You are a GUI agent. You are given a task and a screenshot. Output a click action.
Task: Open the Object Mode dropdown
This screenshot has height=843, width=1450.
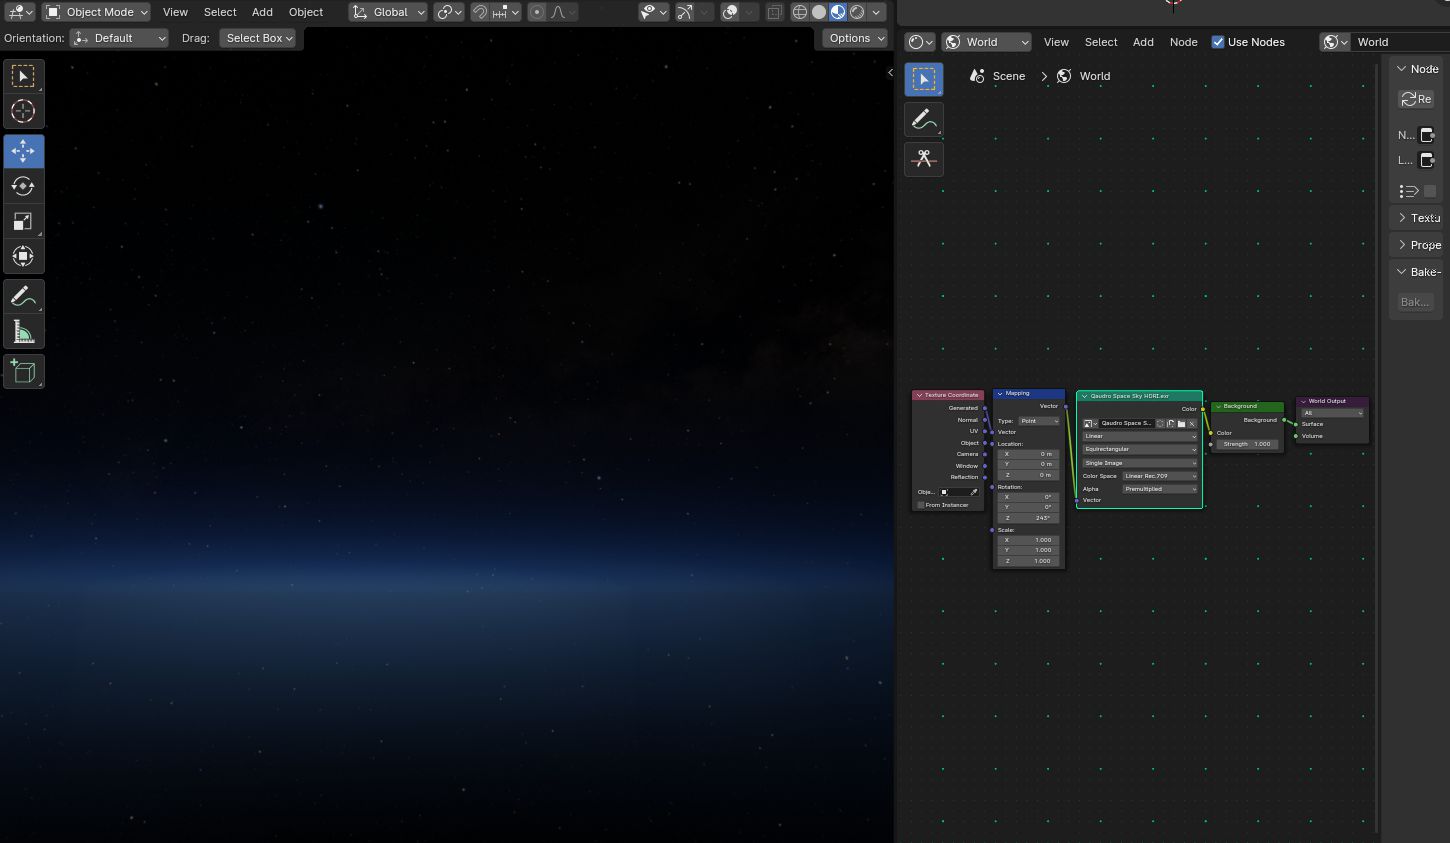point(97,12)
